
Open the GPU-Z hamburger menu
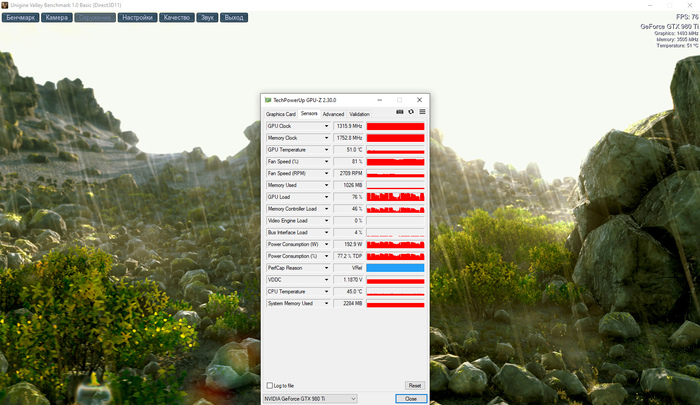(x=422, y=112)
